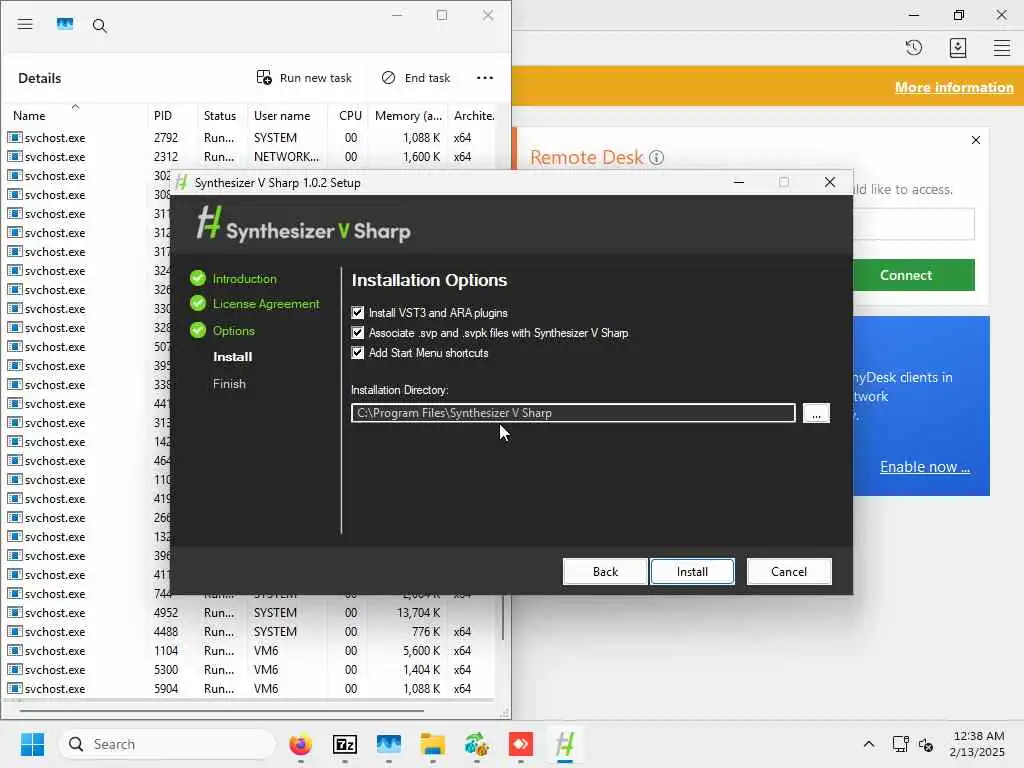Open the clock and date flyout
The image size is (1024, 768).
pyautogui.click(x=977, y=744)
